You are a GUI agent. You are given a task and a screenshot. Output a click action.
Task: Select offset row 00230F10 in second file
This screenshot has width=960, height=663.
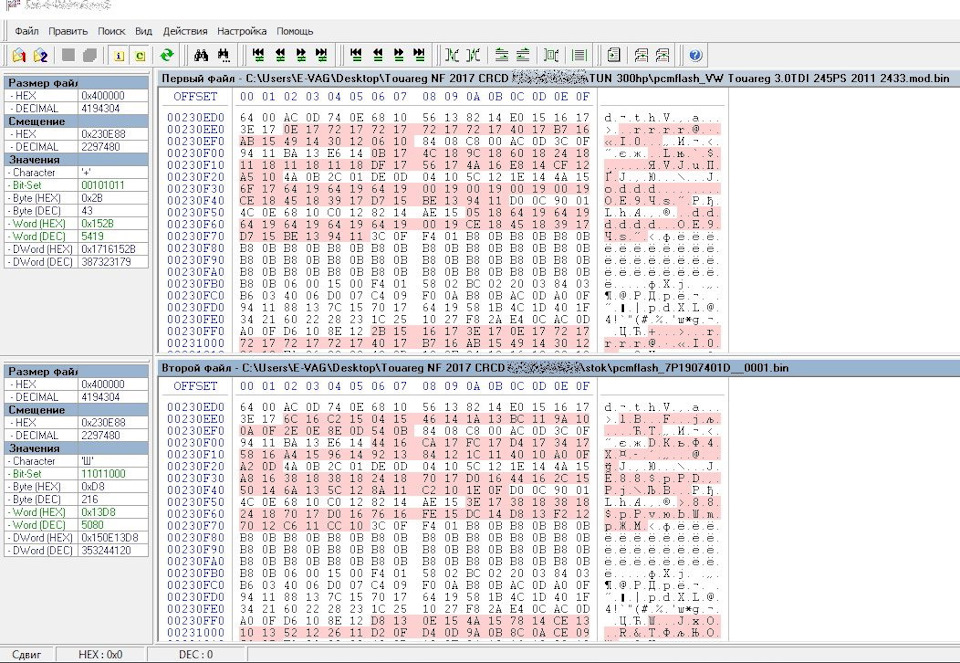click(195, 454)
